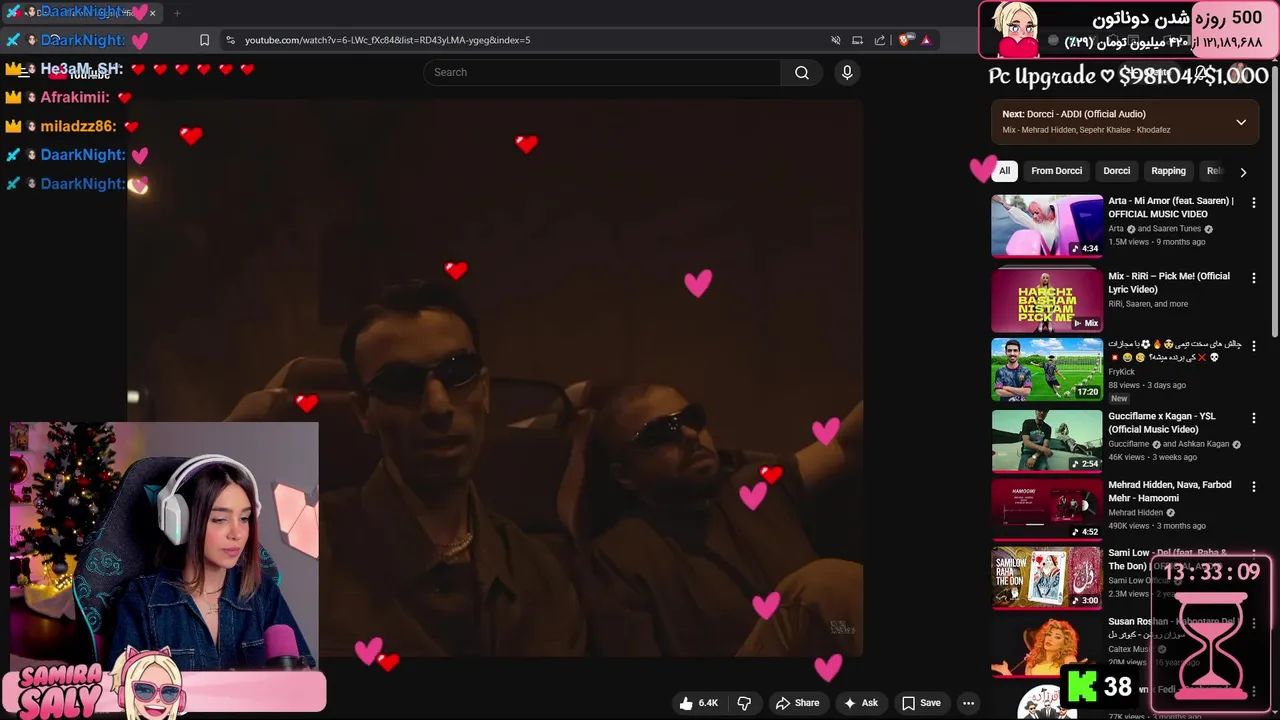Click the magnifier search button
This screenshot has height=720, width=1280.
[x=802, y=72]
